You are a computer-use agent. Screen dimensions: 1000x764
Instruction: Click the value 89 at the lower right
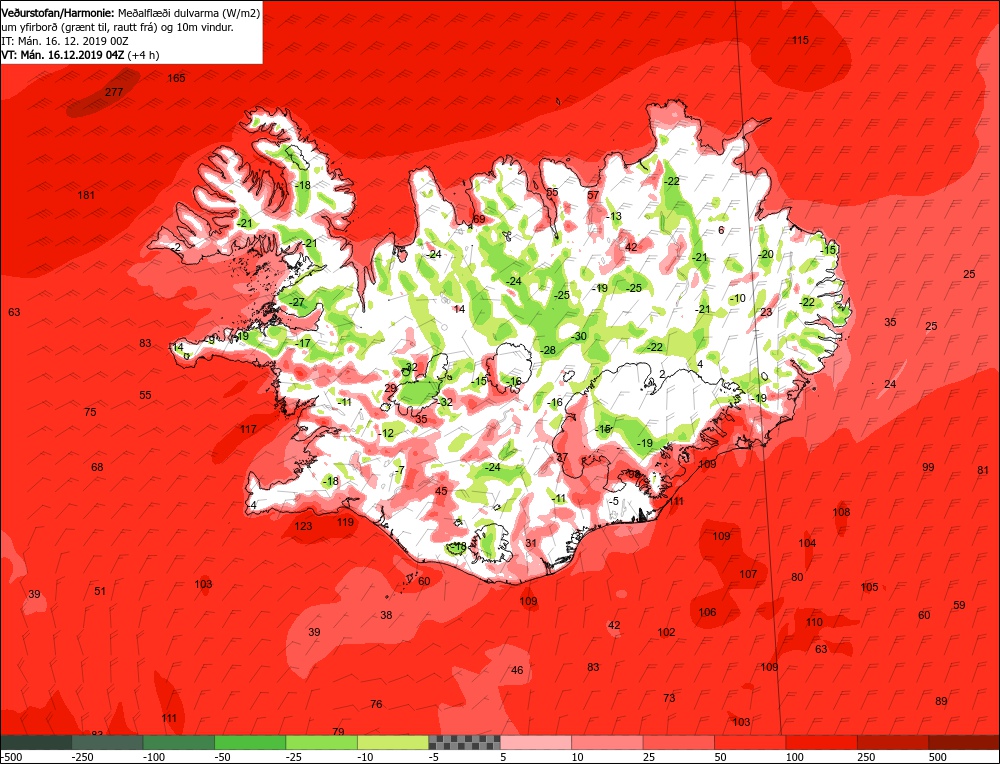point(941,701)
